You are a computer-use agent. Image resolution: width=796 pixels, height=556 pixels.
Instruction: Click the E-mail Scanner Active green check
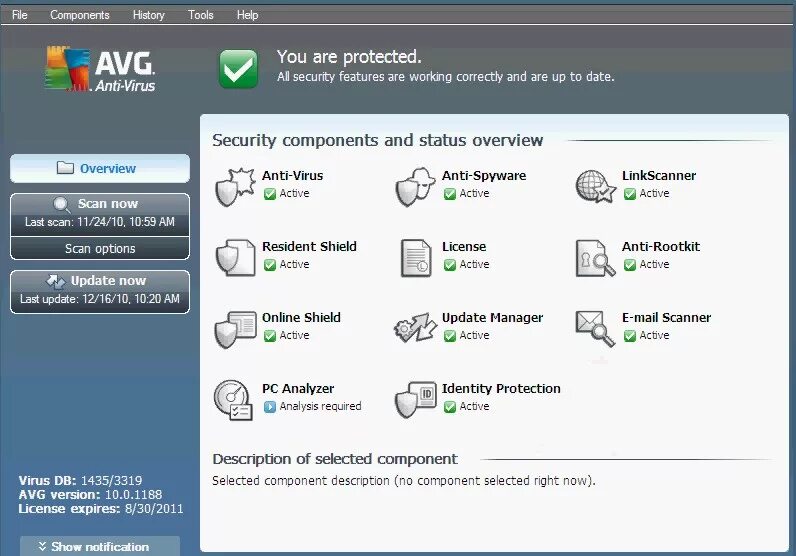[630, 336]
